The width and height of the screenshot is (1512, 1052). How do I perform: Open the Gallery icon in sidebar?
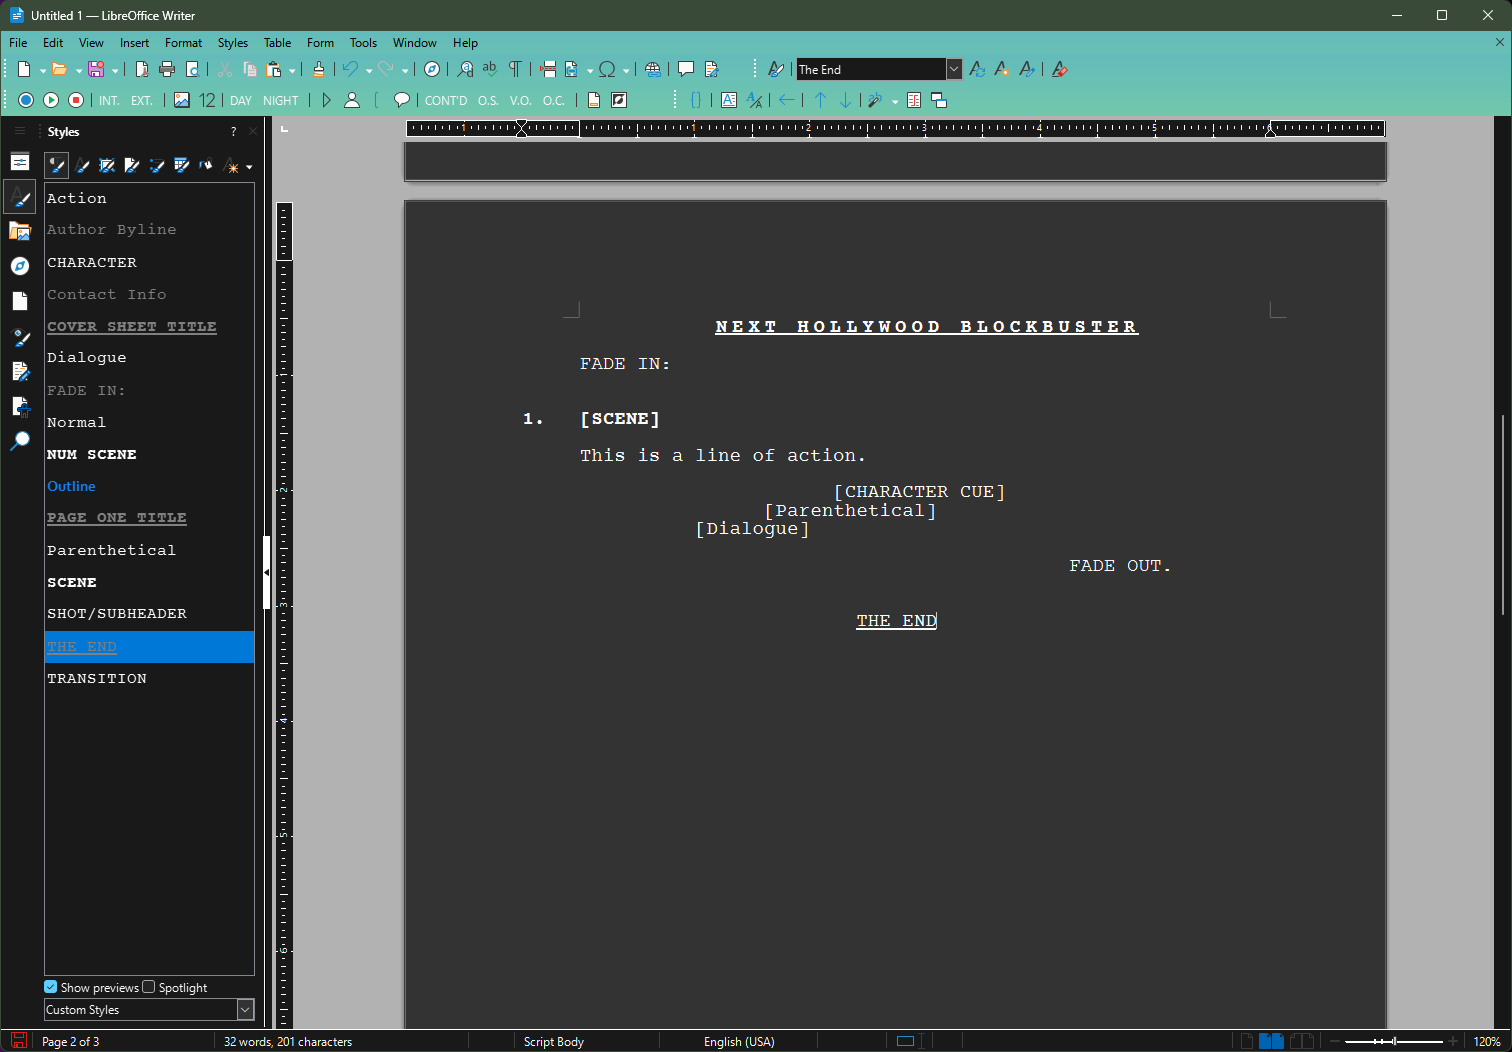pyautogui.click(x=20, y=231)
